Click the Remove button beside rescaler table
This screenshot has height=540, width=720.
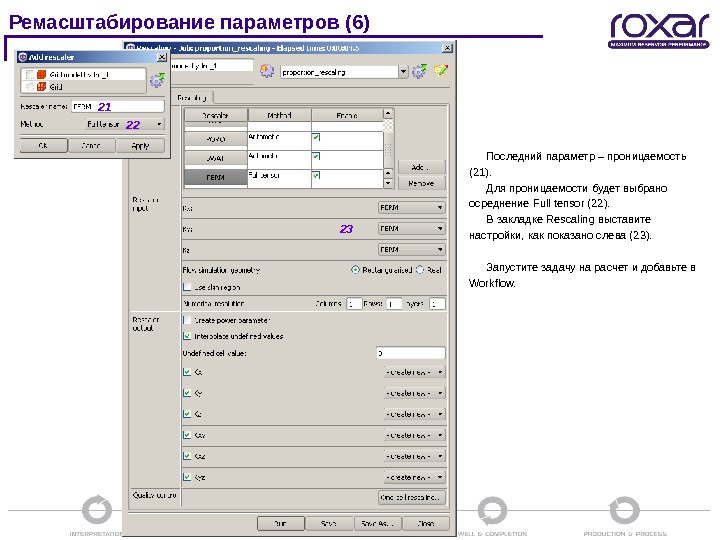coord(421,183)
